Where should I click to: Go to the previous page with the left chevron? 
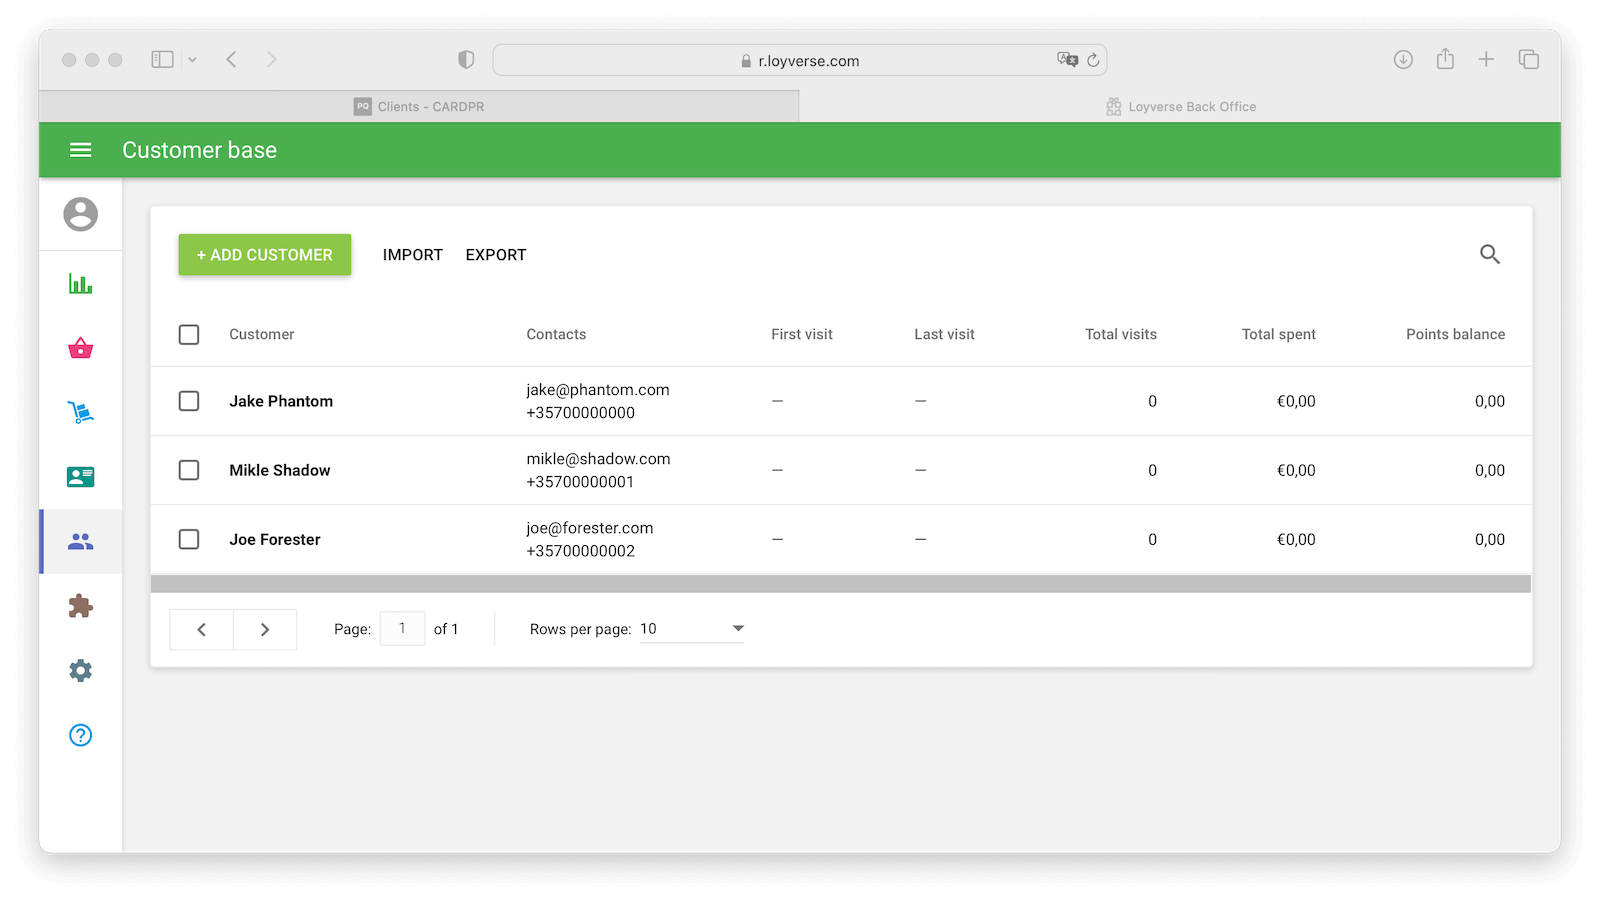coord(201,629)
